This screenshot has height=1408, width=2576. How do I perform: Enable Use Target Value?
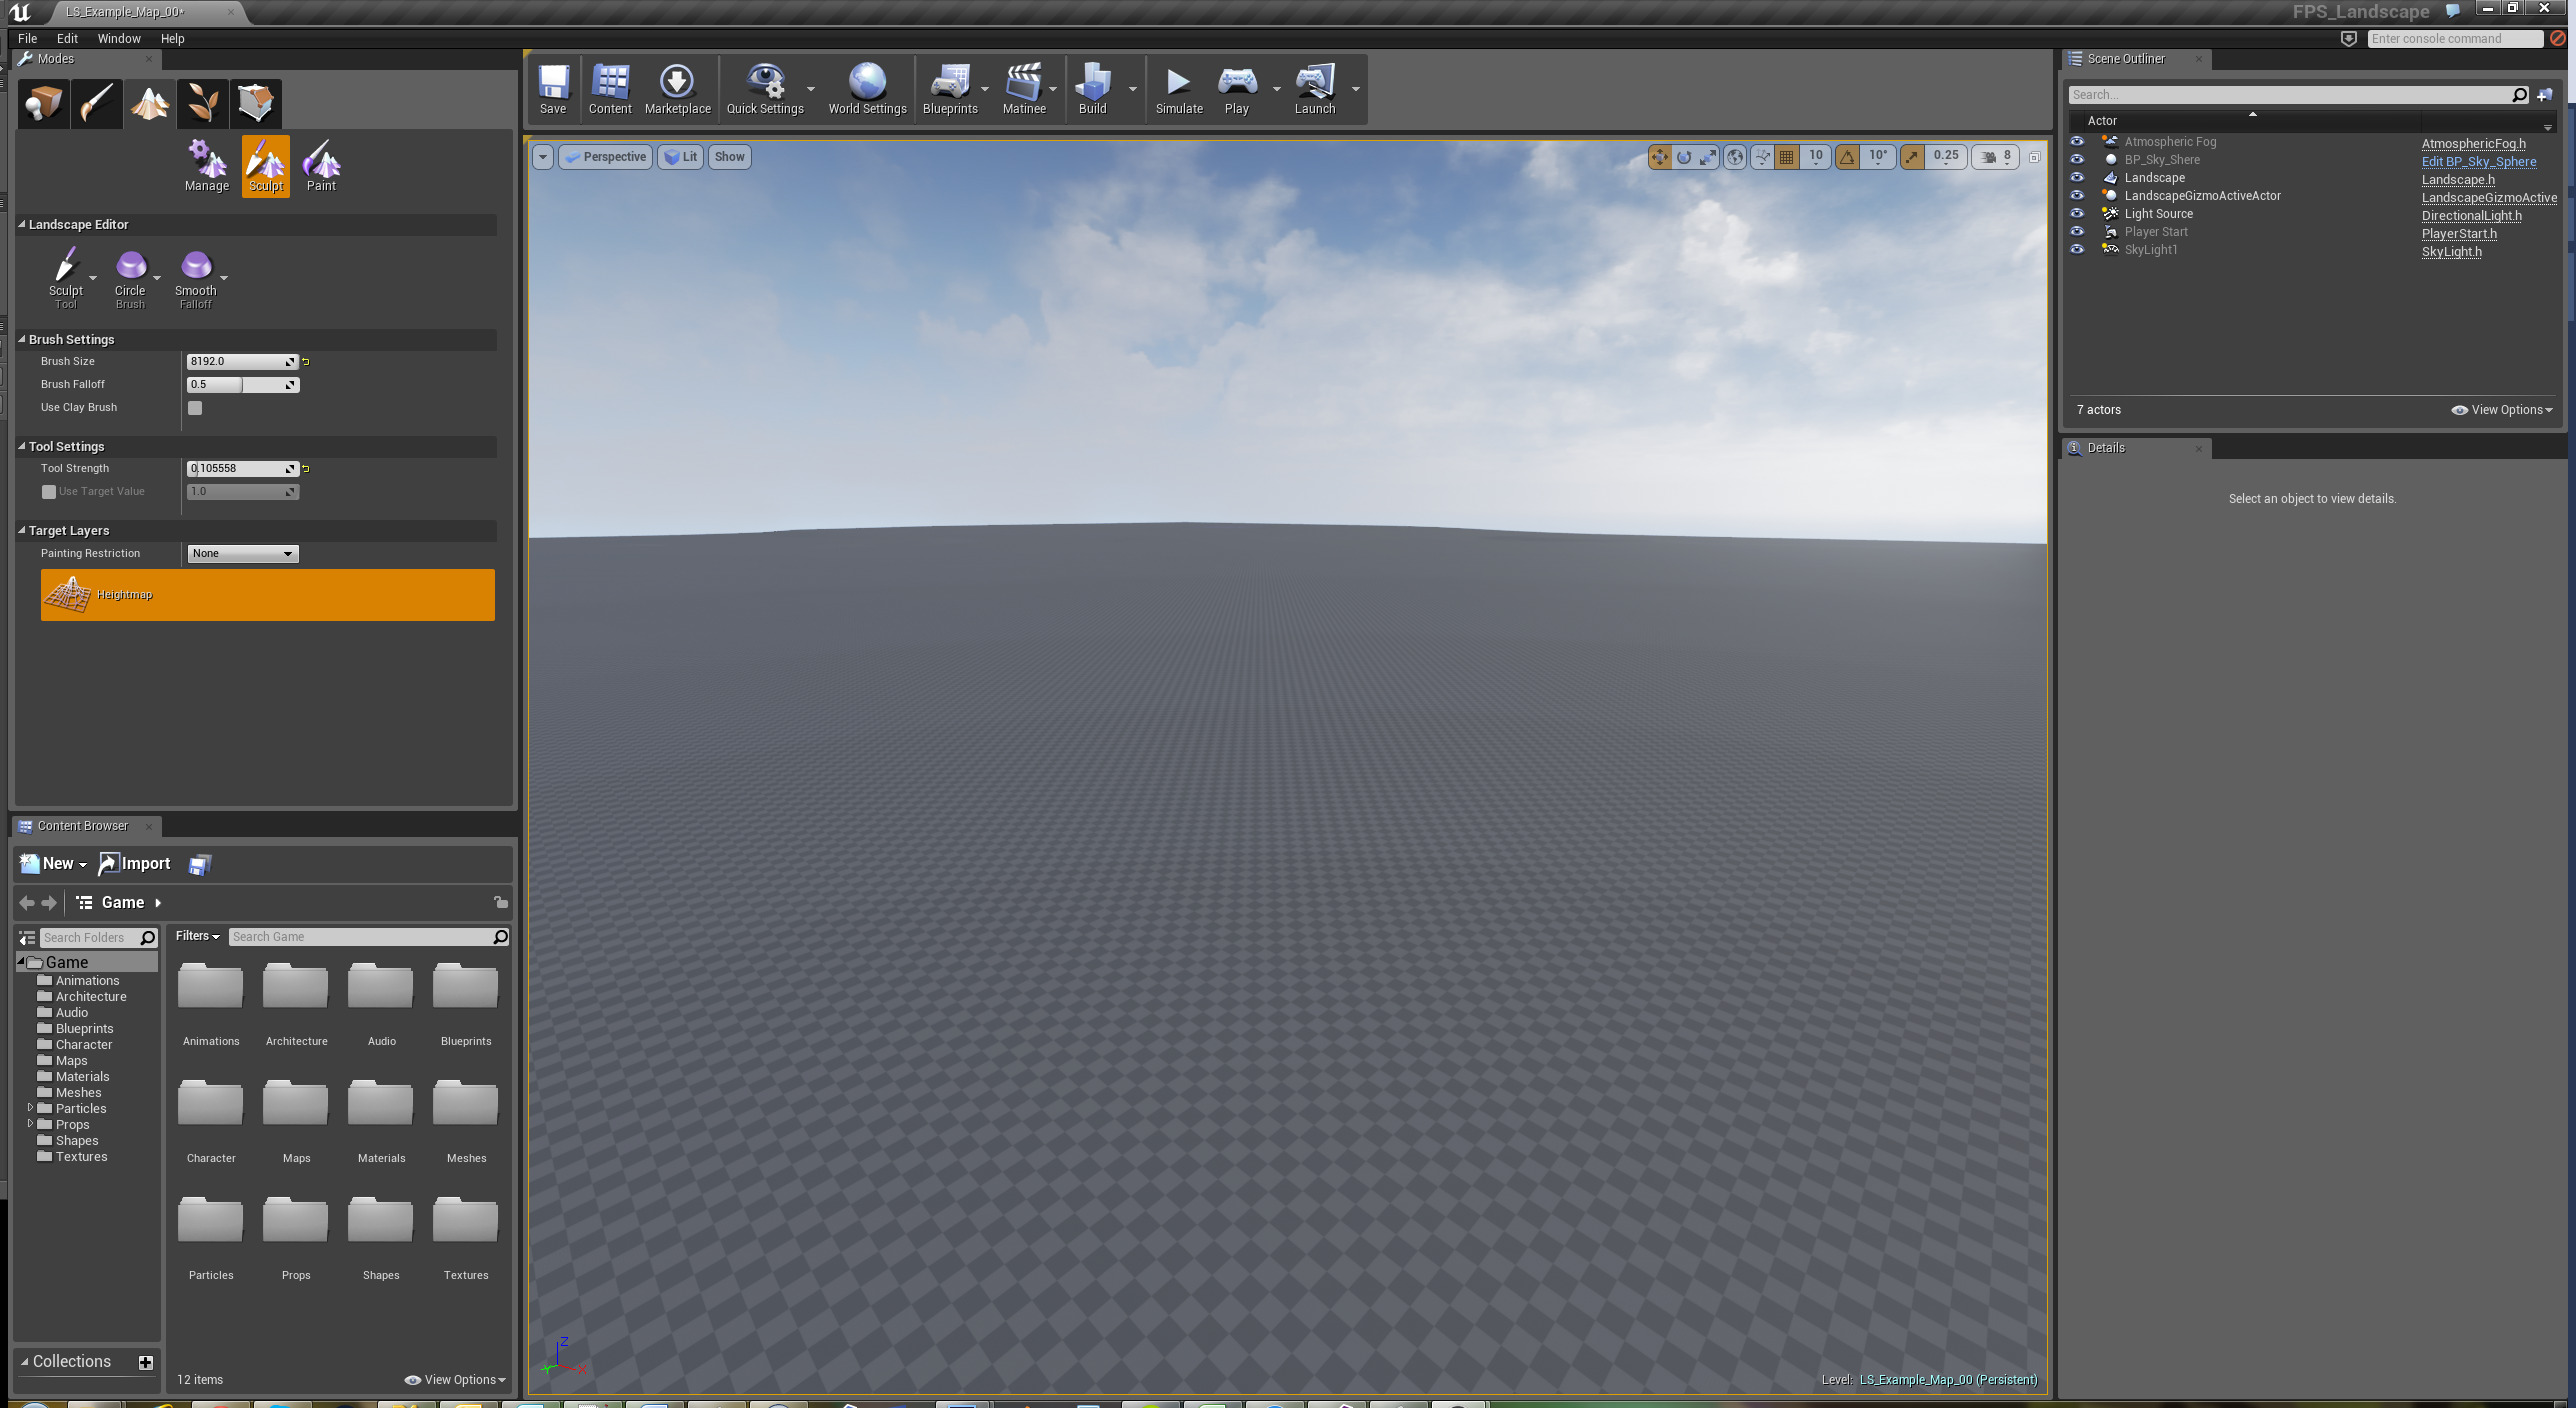pyautogui.click(x=48, y=491)
